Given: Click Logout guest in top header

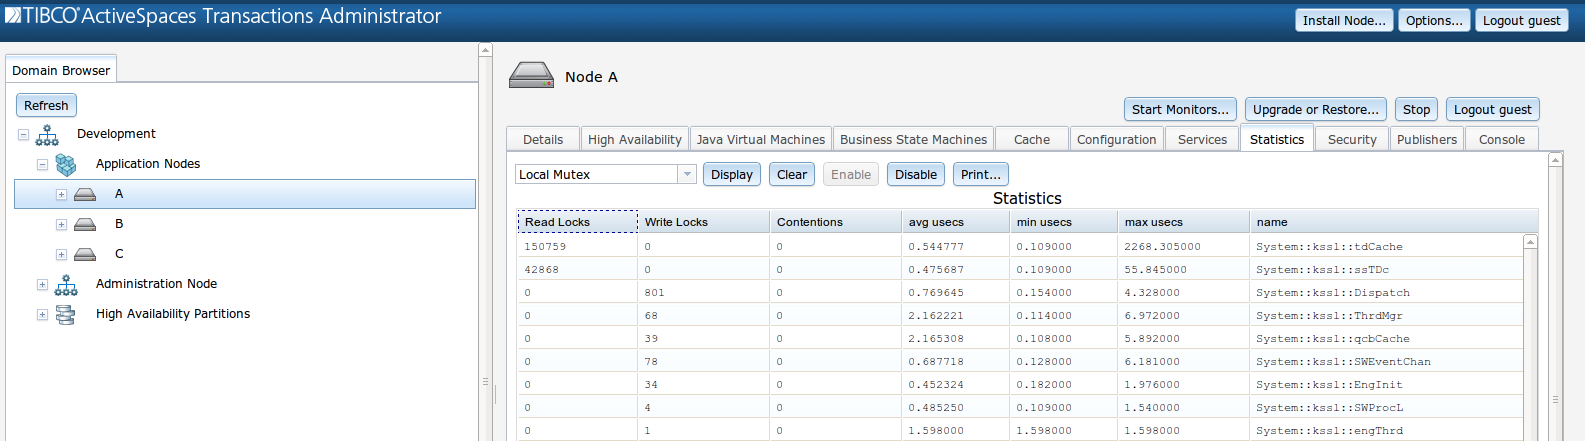Looking at the screenshot, I should pos(1521,20).
